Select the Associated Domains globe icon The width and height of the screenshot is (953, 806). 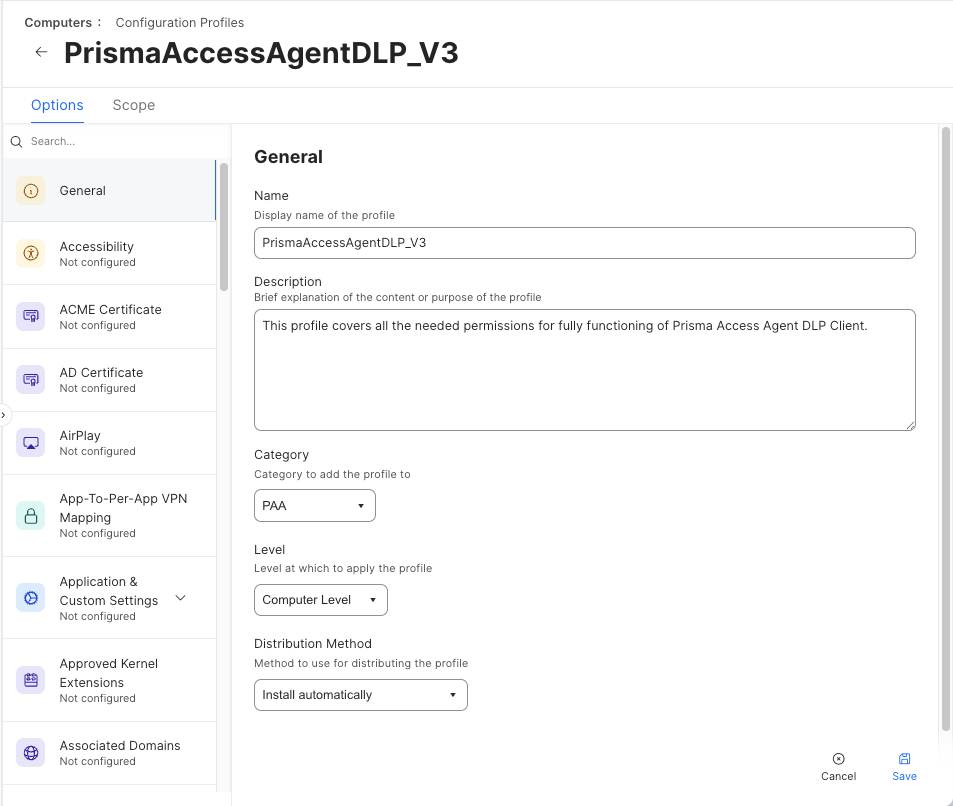(x=31, y=752)
